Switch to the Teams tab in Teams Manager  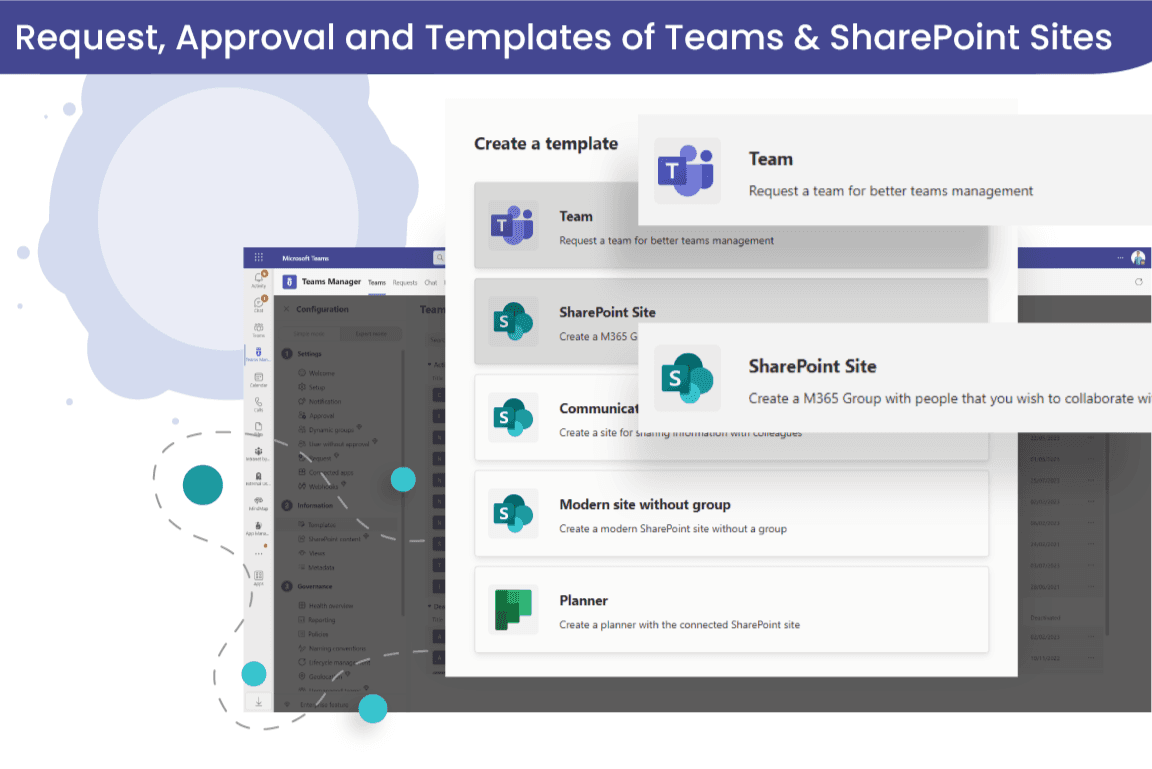377,283
